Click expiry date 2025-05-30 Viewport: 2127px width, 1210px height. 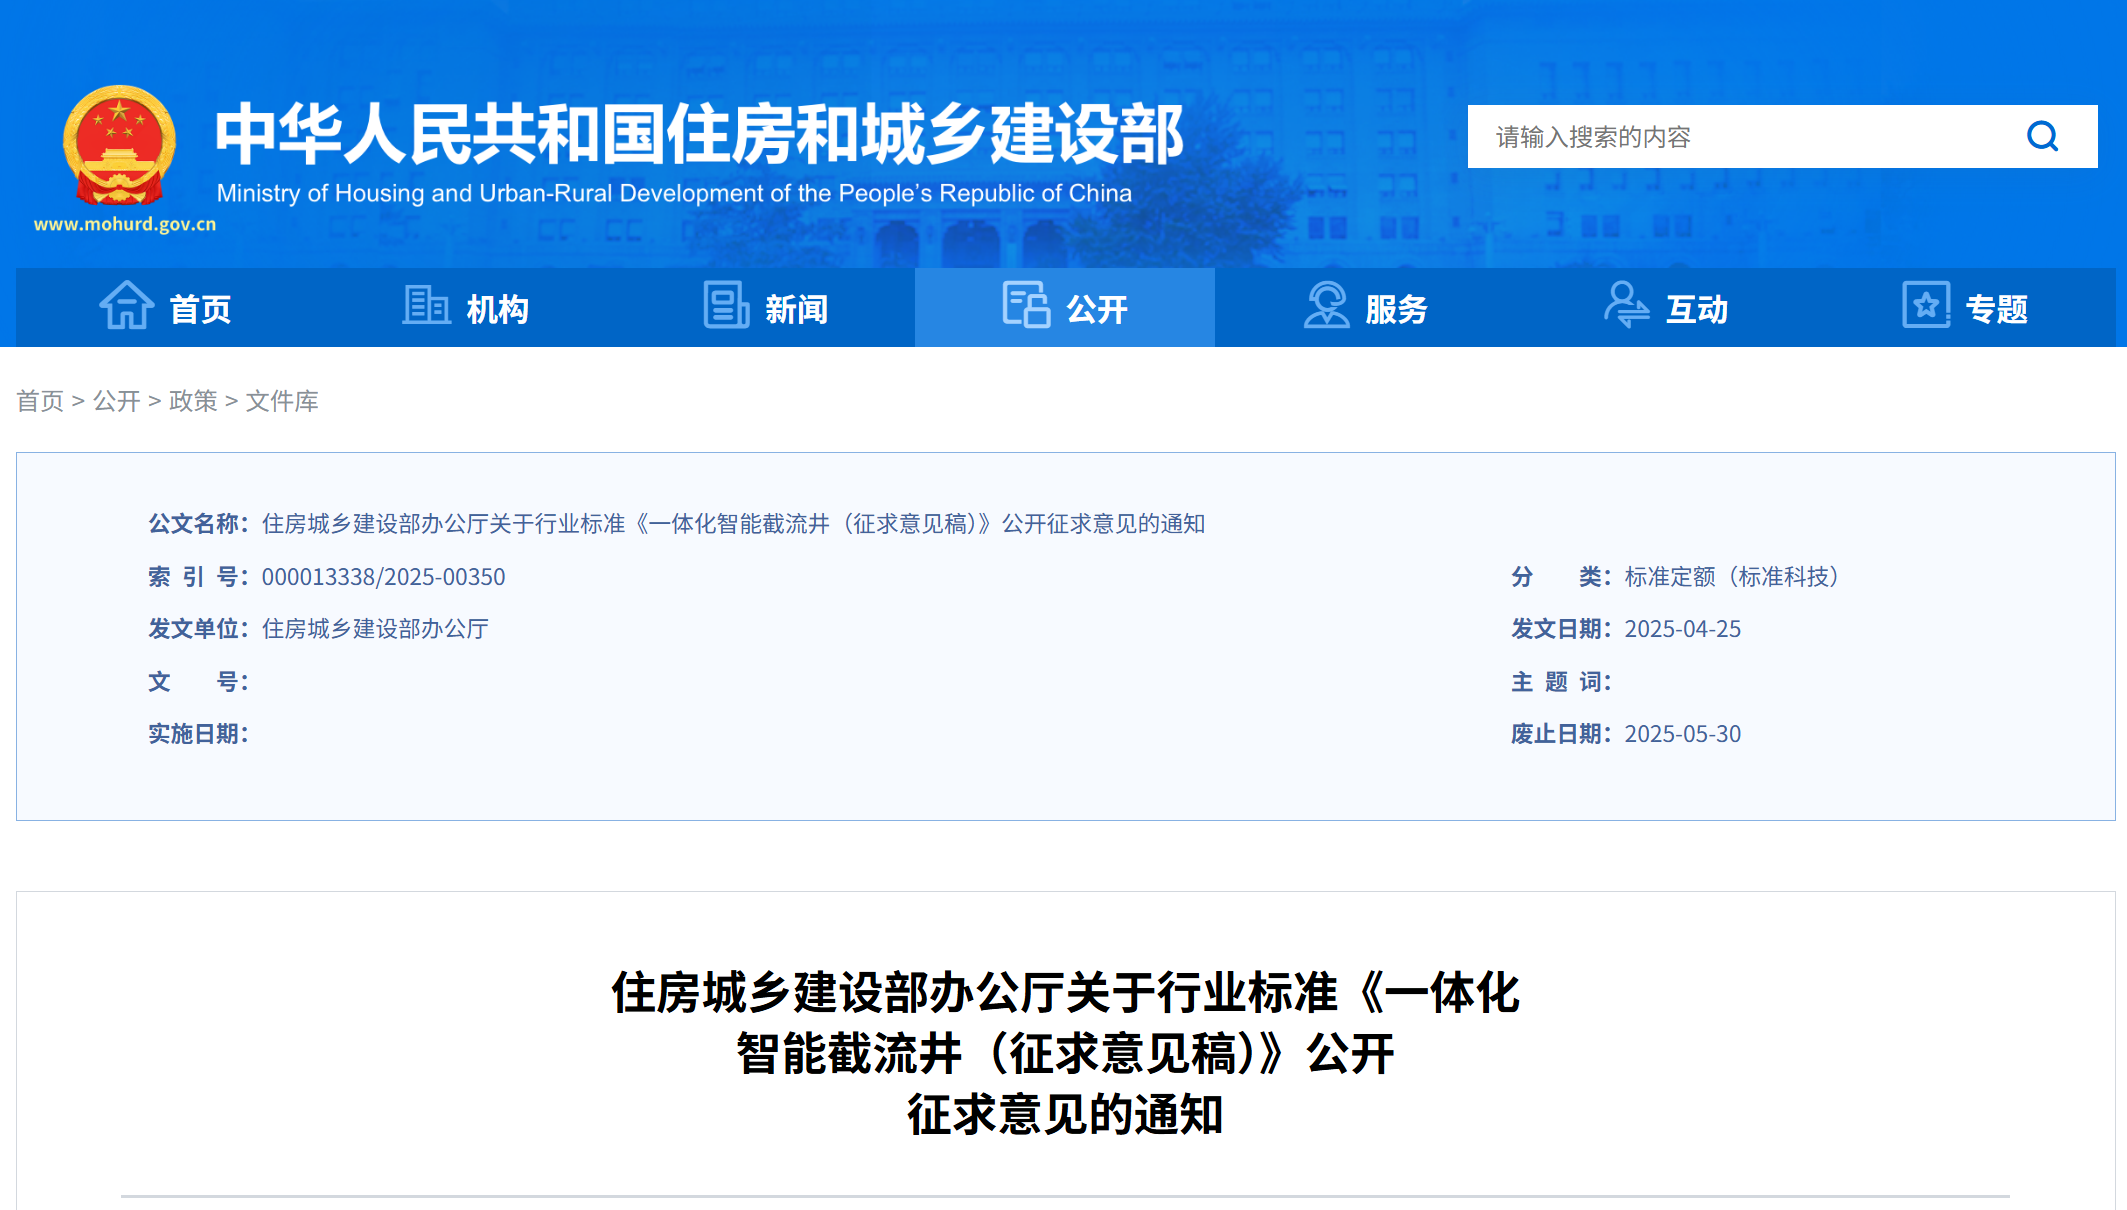click(1682, 734)
